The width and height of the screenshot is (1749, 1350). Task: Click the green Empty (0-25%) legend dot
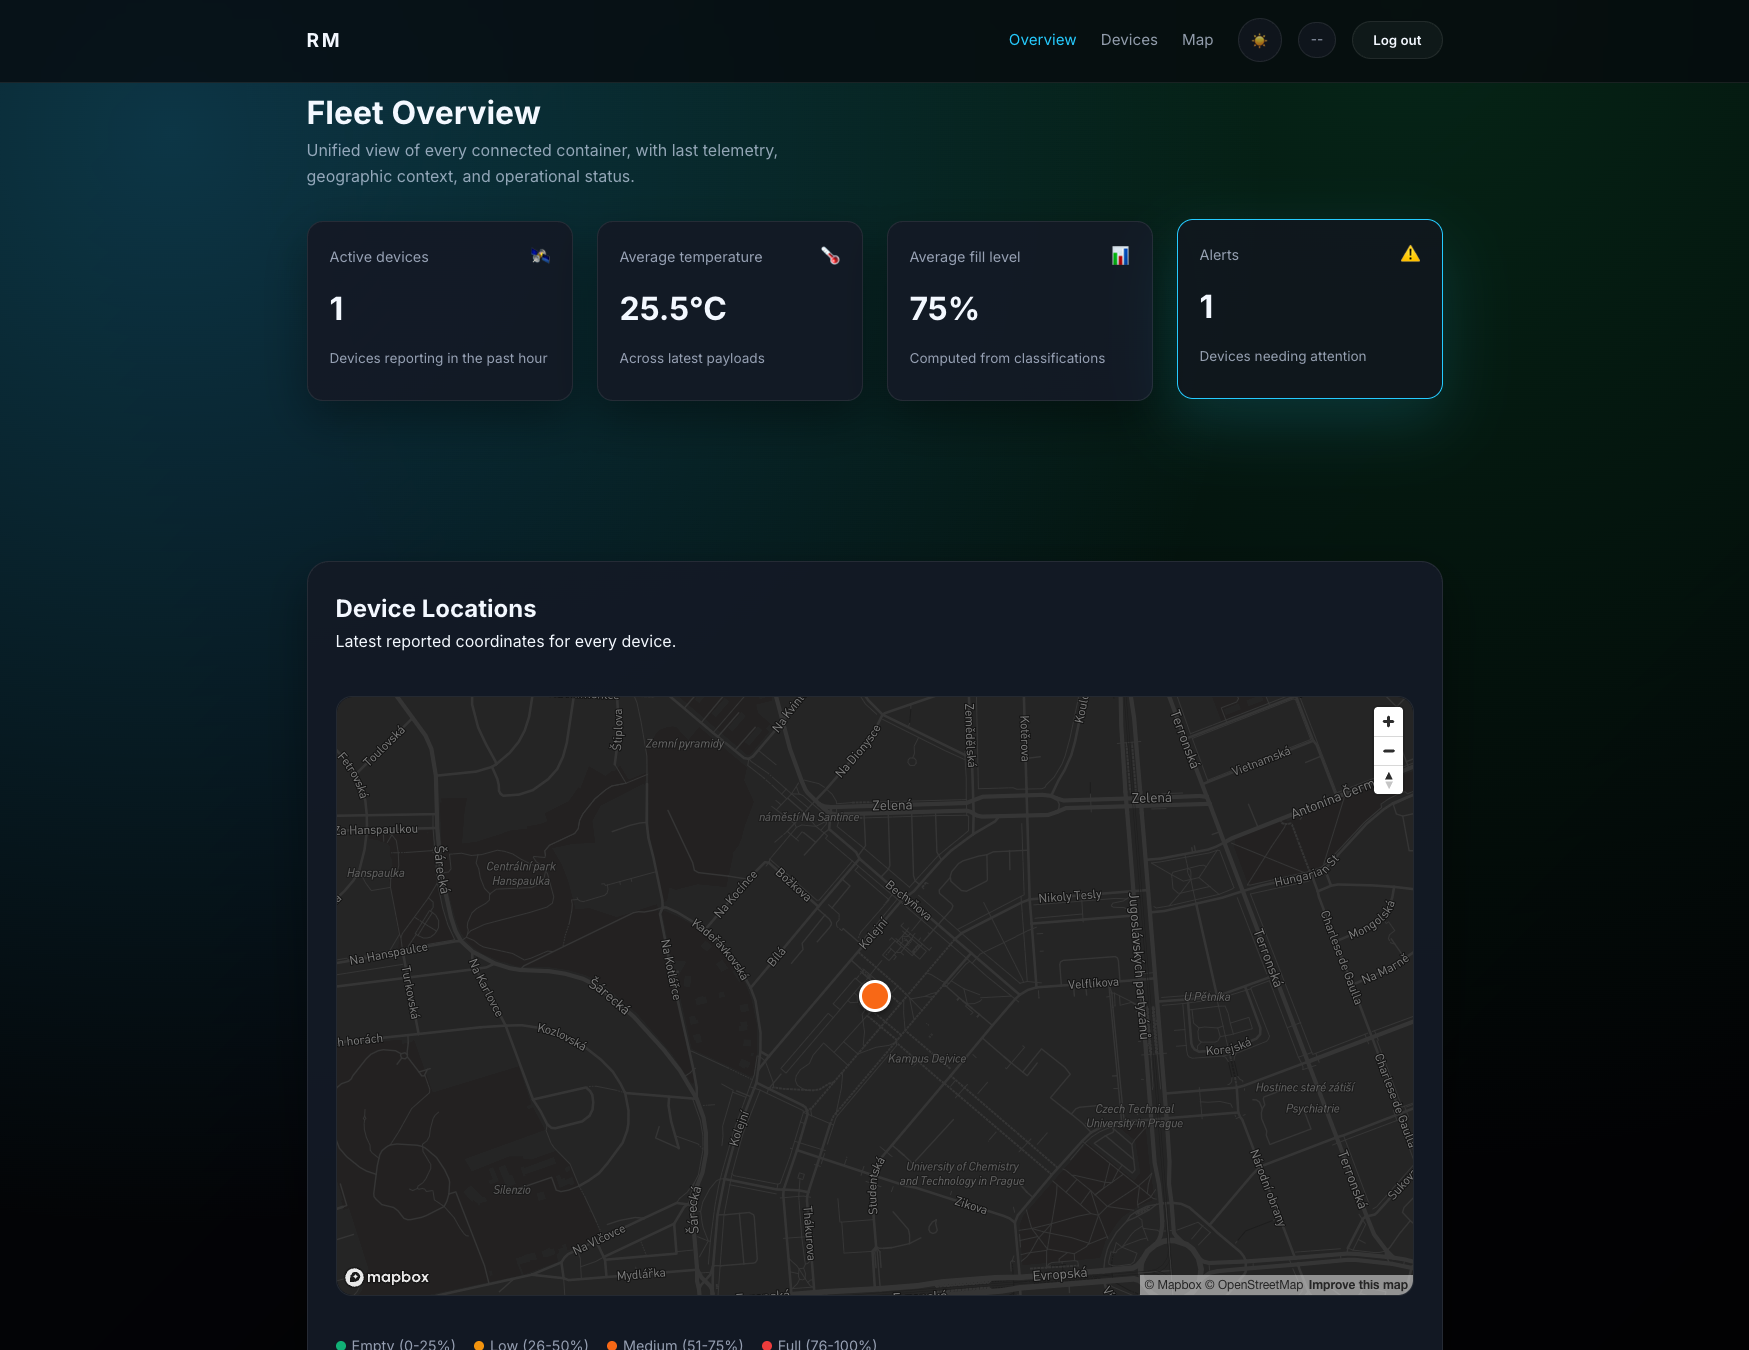(342, 1344)
